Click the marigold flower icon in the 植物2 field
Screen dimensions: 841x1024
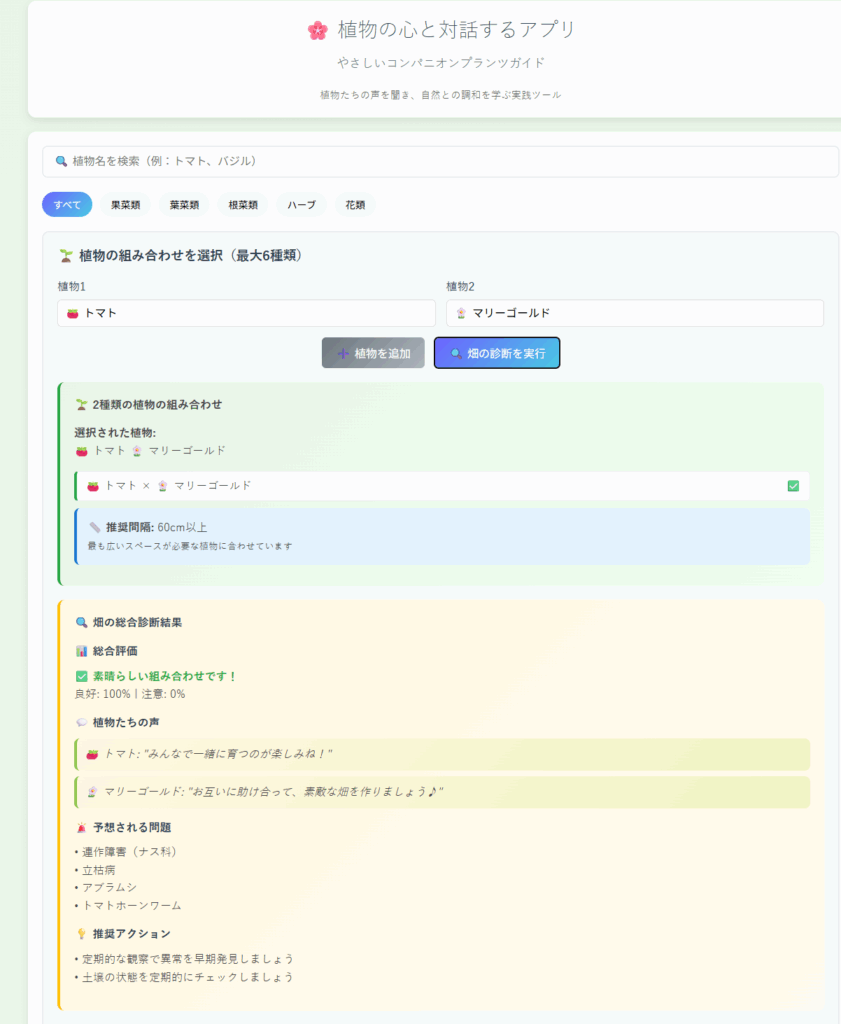(461, 313)
